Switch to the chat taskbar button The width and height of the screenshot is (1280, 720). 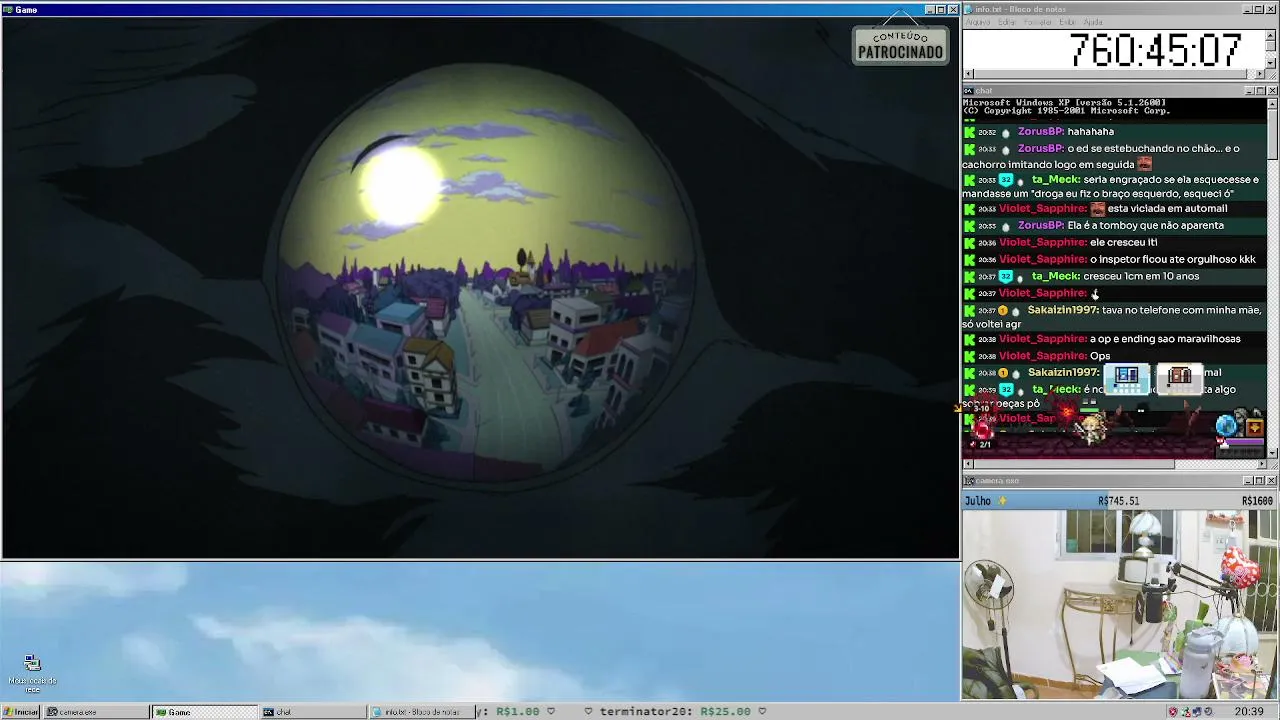click(x=313, y=712)
